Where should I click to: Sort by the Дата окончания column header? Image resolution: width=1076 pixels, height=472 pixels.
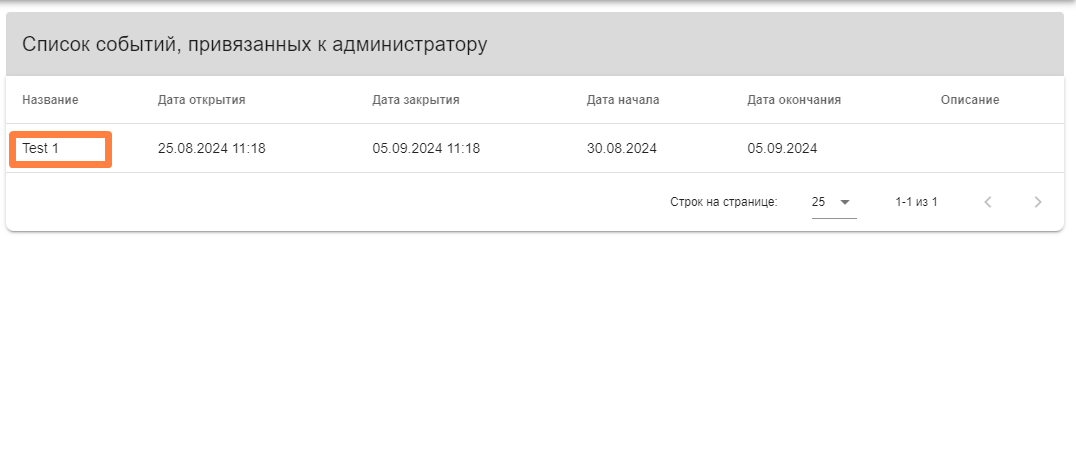(794, 100)
